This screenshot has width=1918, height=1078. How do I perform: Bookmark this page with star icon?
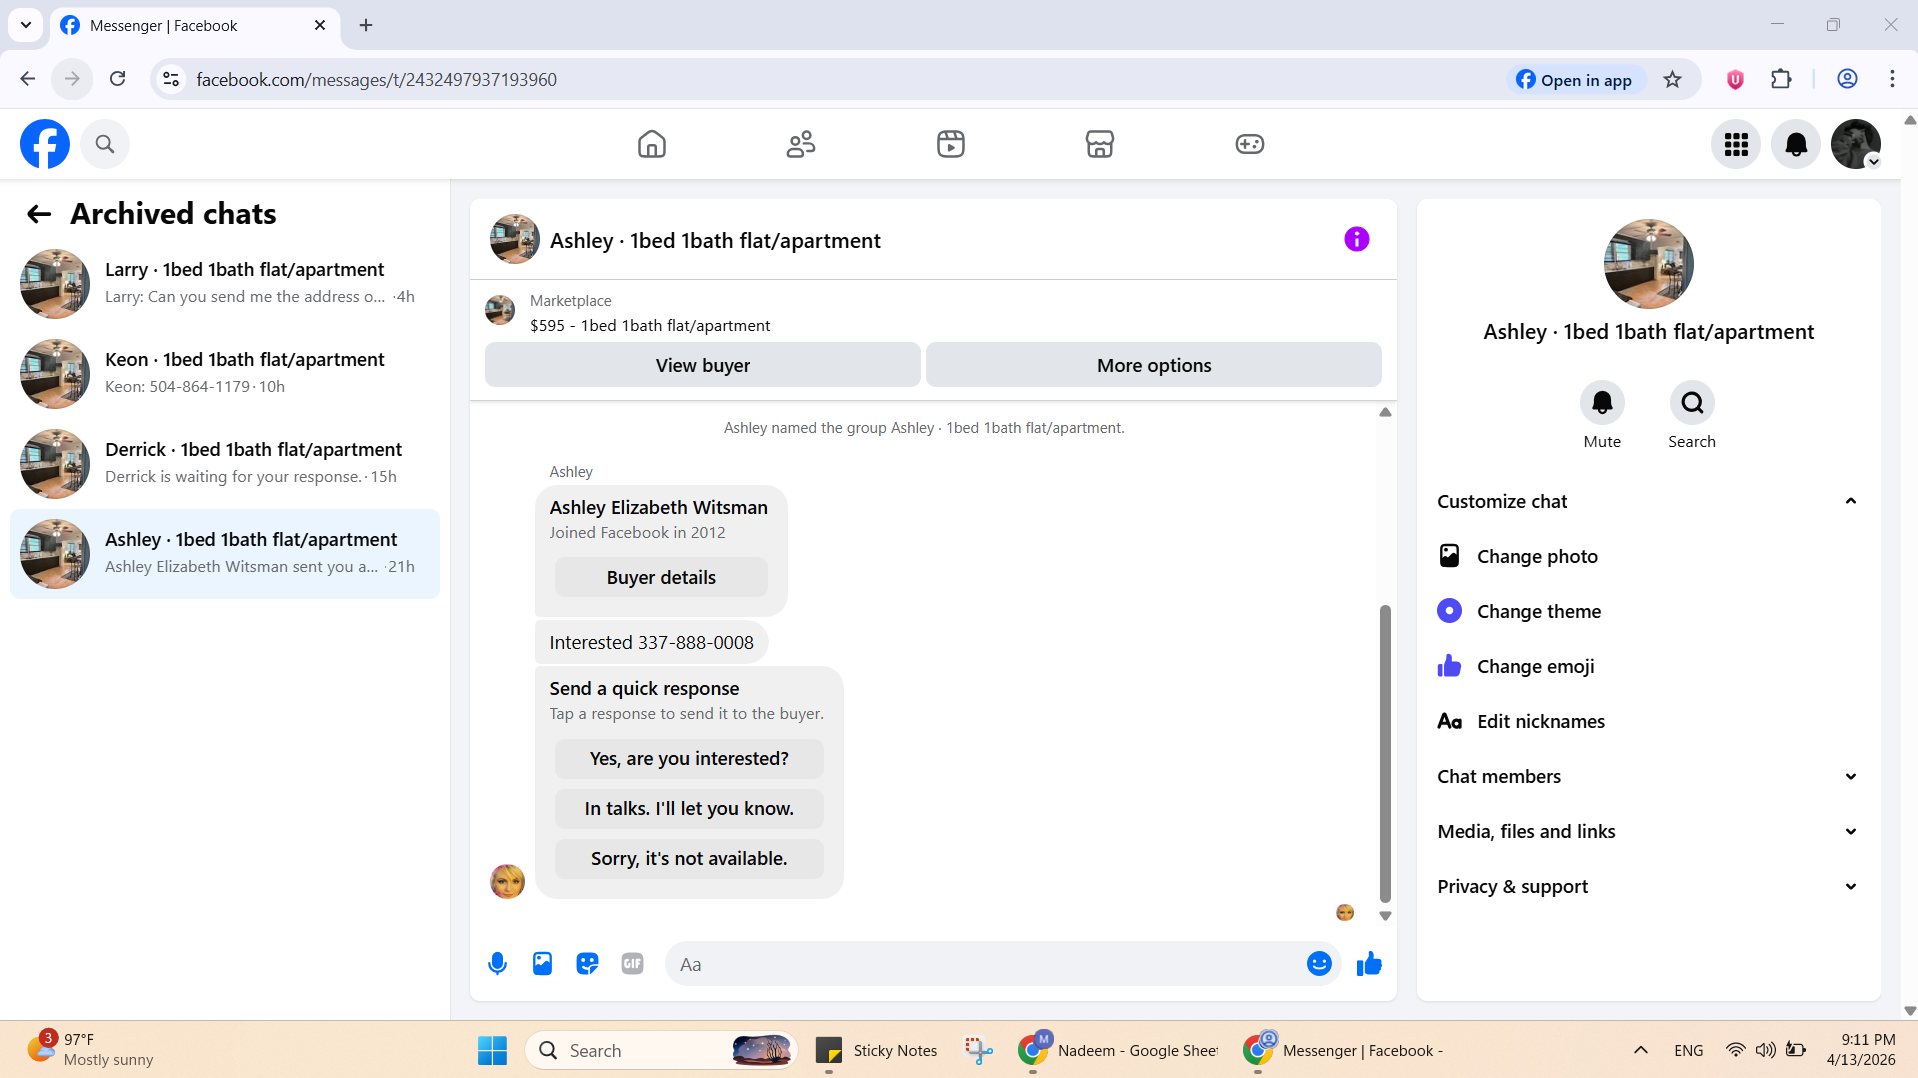(x=1673, y=80)
